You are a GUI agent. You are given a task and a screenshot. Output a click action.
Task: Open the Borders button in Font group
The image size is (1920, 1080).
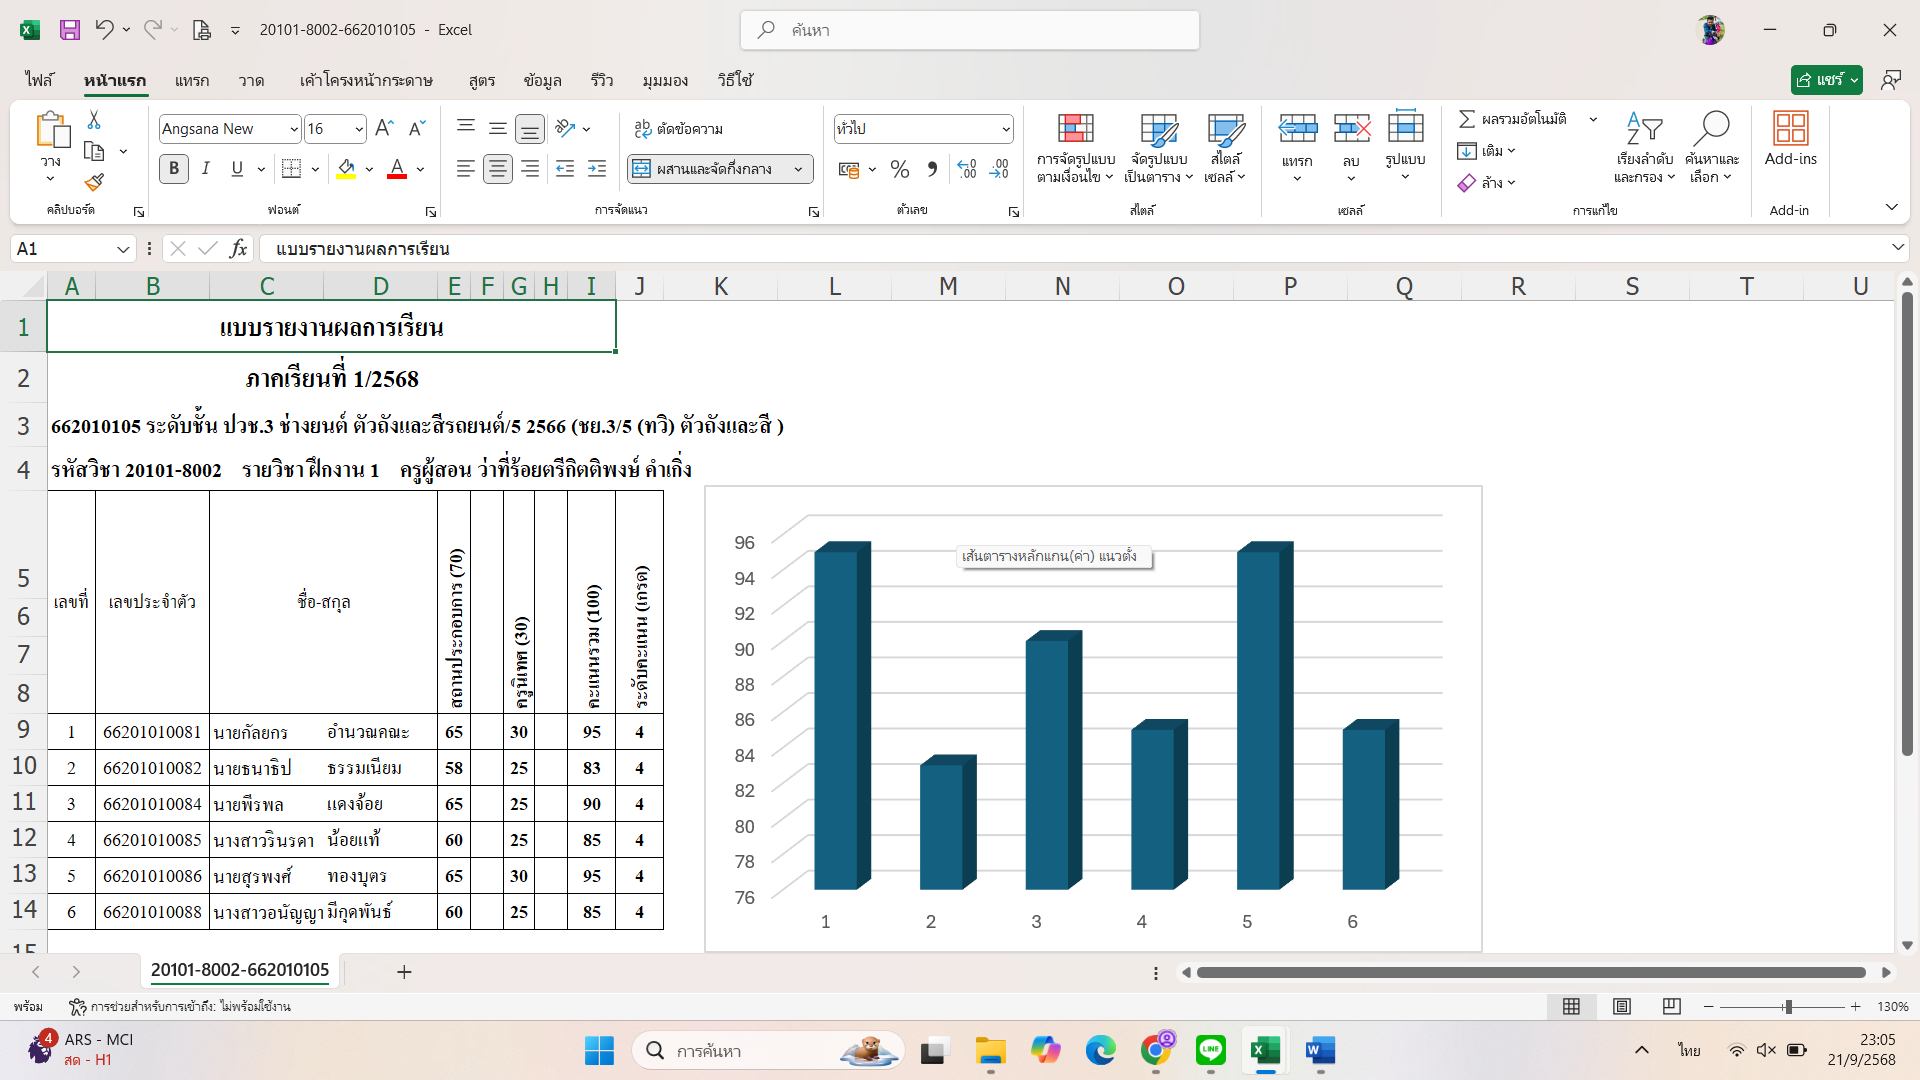291,169
